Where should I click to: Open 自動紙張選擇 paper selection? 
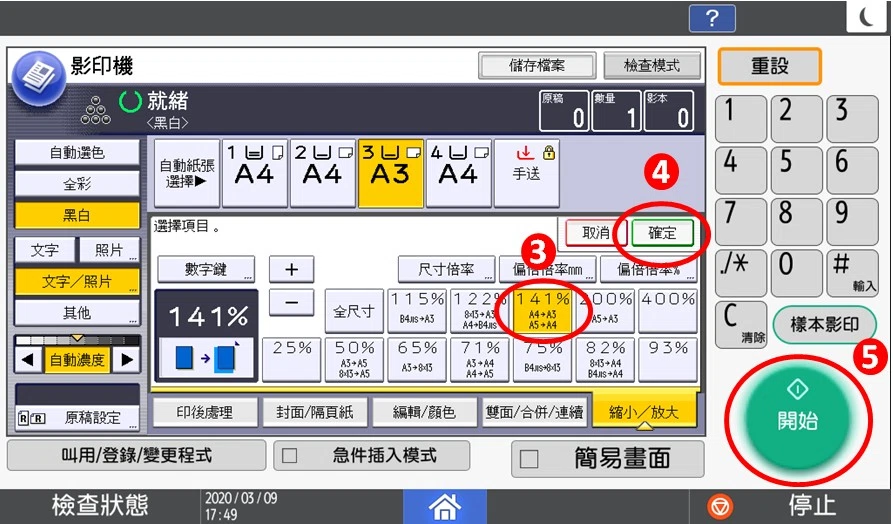187,173
